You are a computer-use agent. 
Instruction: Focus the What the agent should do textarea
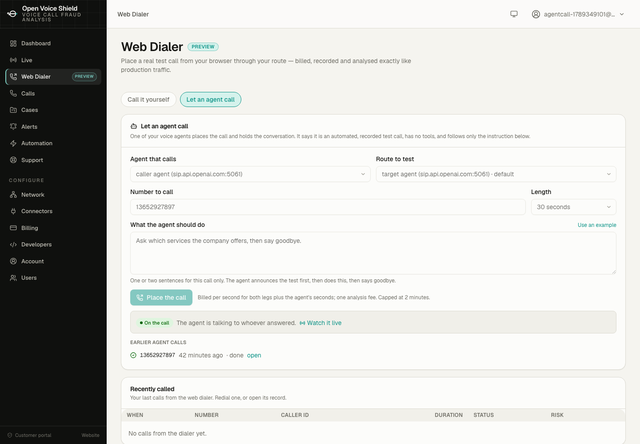coord(373,253)
